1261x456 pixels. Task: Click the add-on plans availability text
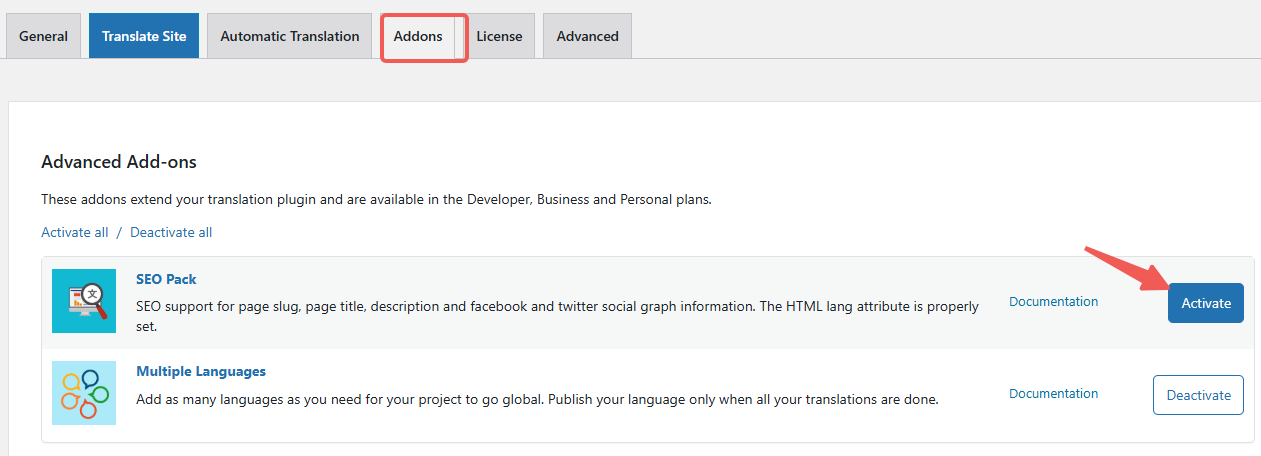[x=376, y=199]
